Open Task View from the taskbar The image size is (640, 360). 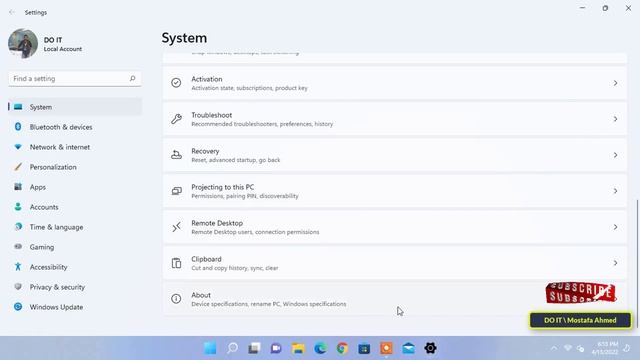[x=254, y=348]
